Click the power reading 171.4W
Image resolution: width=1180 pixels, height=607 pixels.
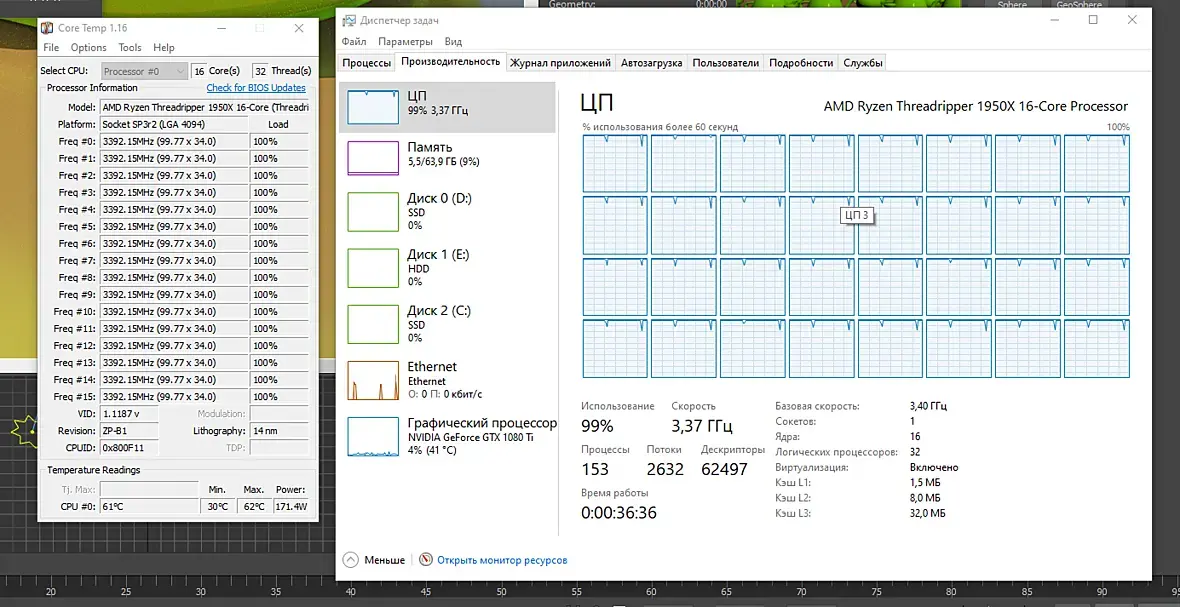coord(291,507)
